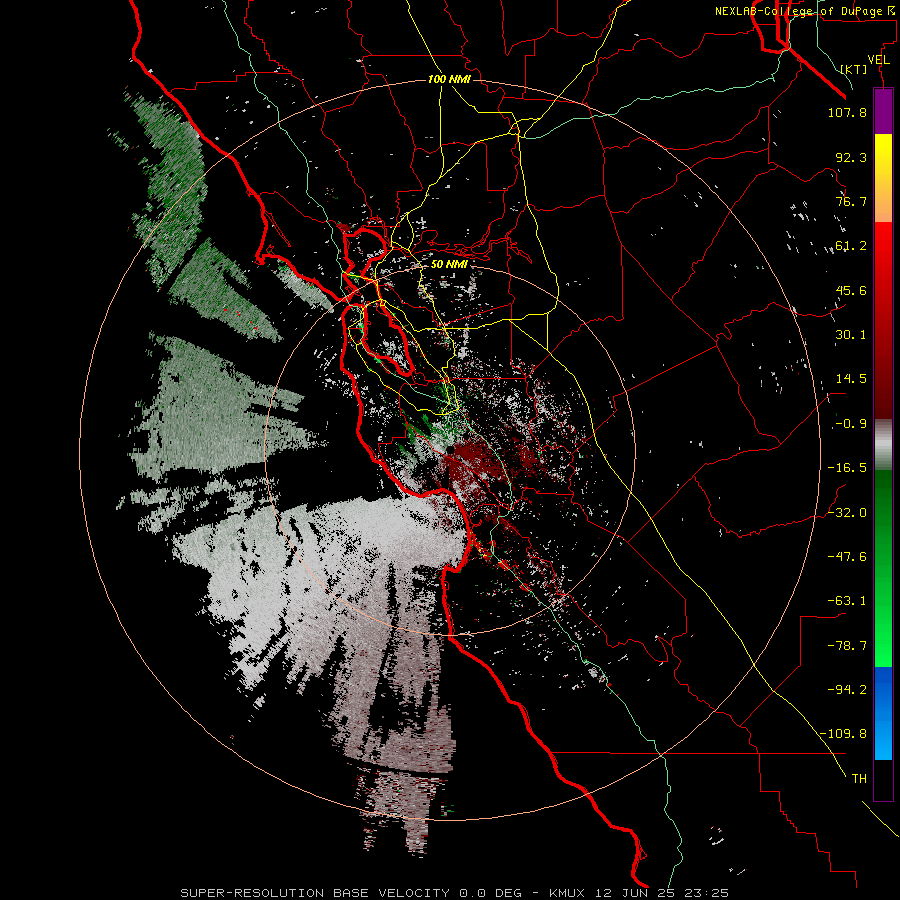Click the 45.6 velocity legend value

pyautogui.click(x=851, y=290)
